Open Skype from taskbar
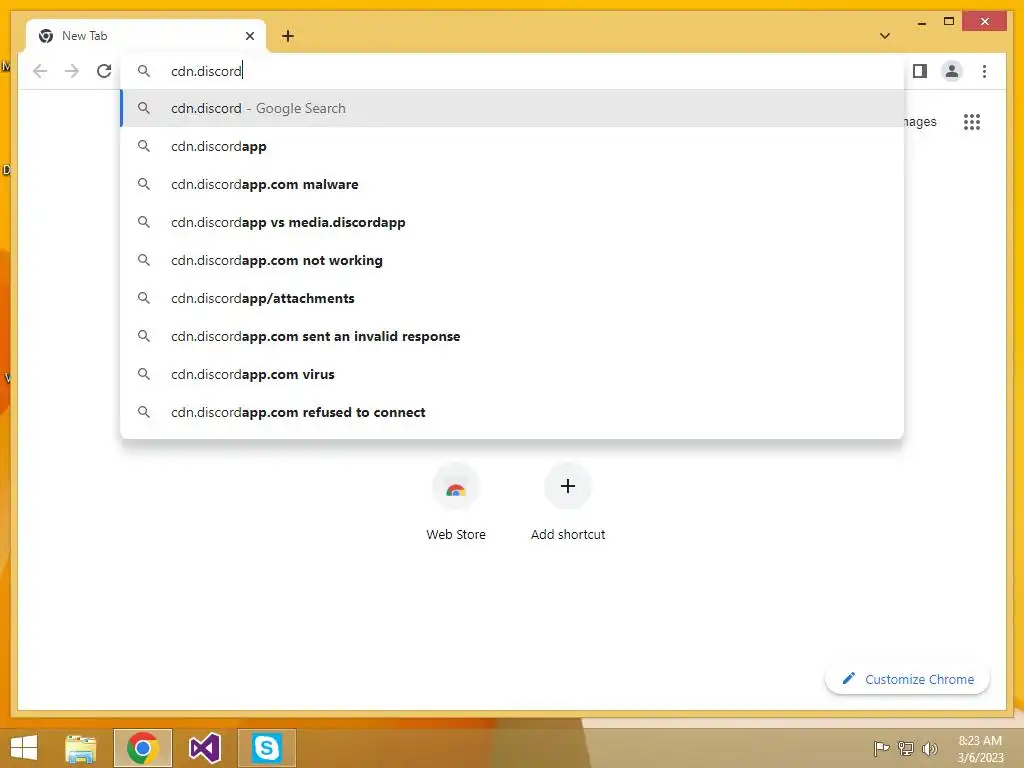Screen dimensions: 1024x768 (x=266, y=748)
